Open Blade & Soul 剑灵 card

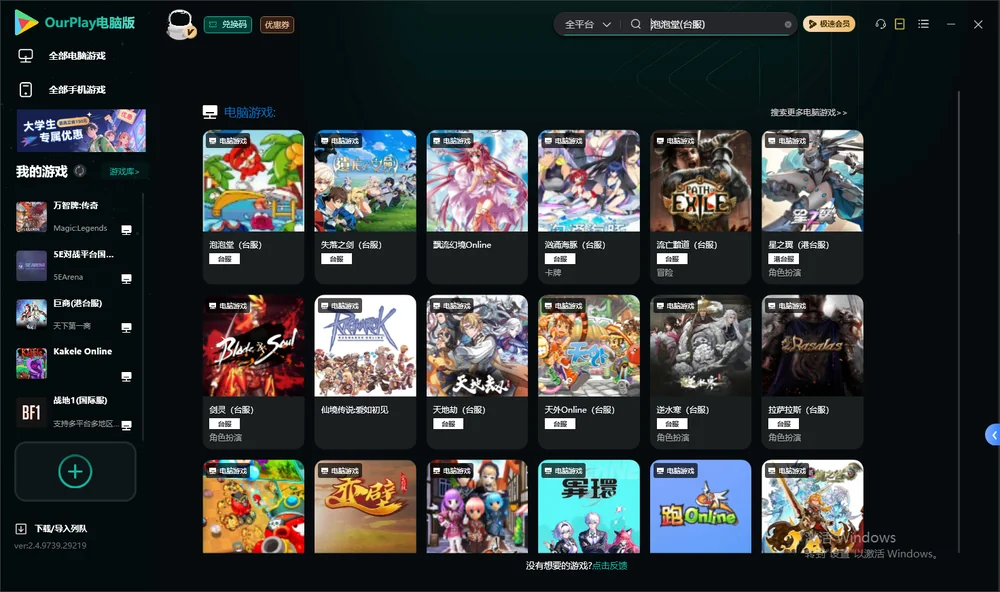pyautogui.click(x=253, y=372)
